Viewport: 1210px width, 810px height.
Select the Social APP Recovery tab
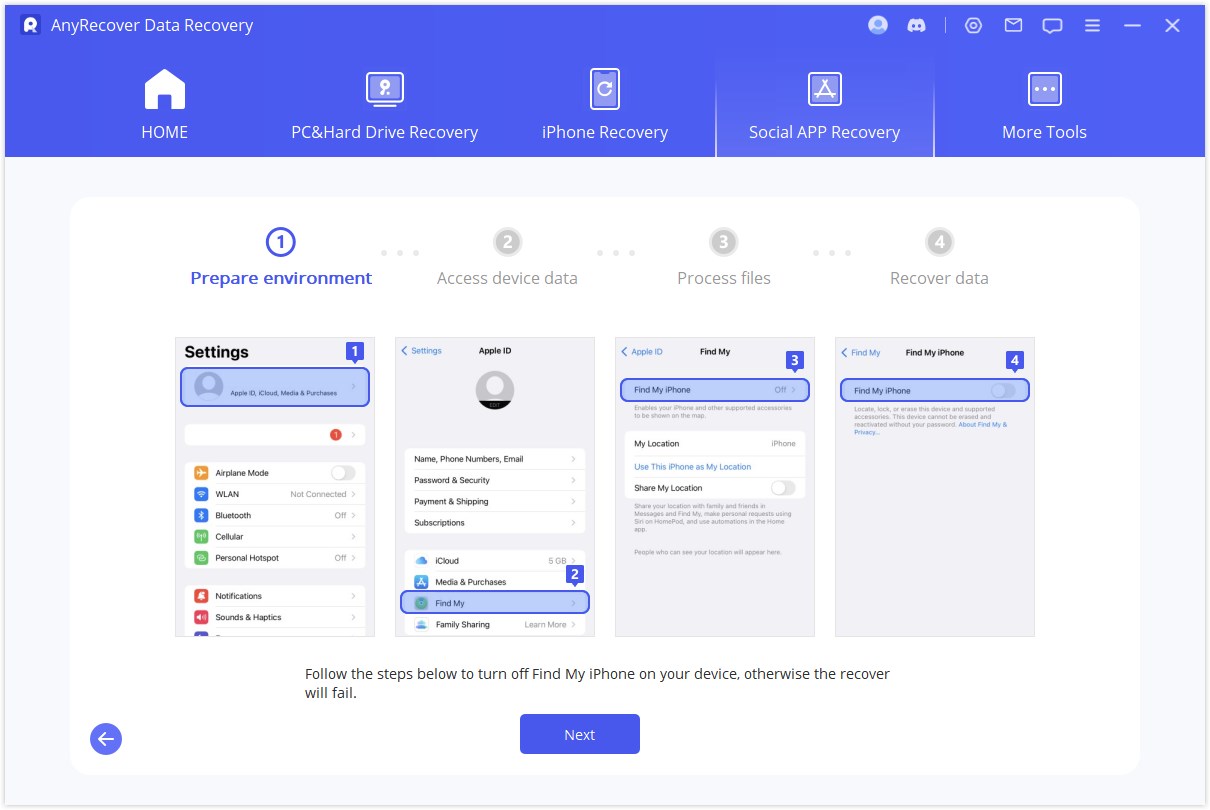pyautogui.click(x=824, y=106)
